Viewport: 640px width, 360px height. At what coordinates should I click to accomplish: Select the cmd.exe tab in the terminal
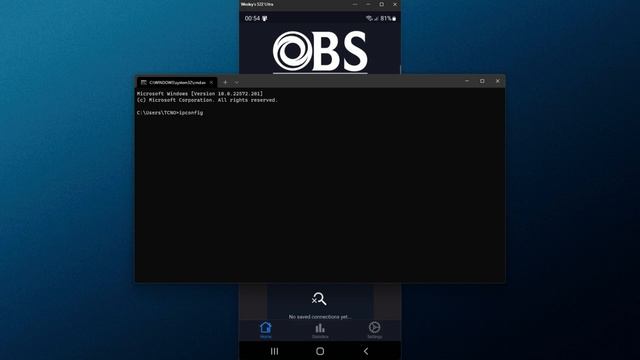(177, 82)
